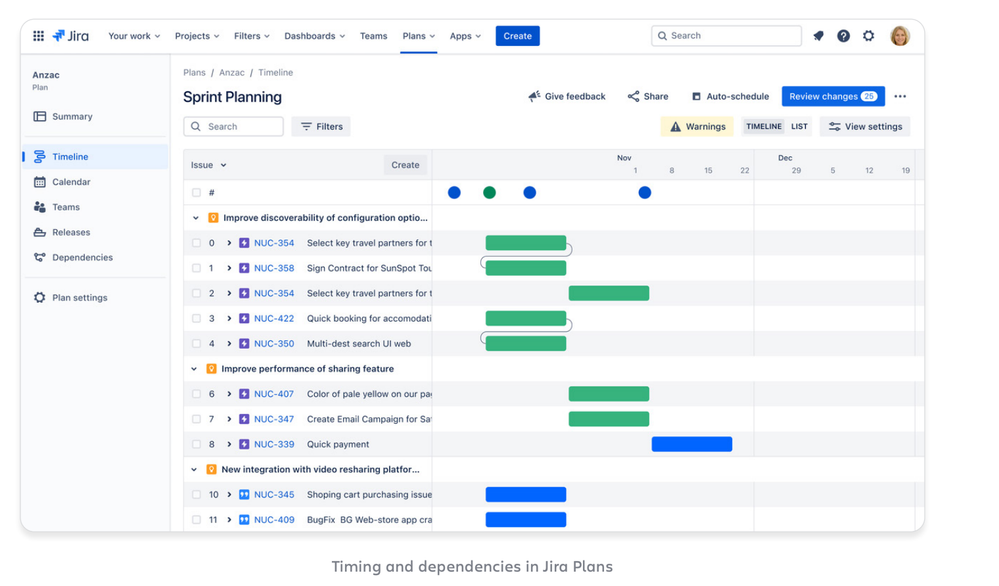Open the help question mark icon

pyautogui.click(x=844, y=36)
